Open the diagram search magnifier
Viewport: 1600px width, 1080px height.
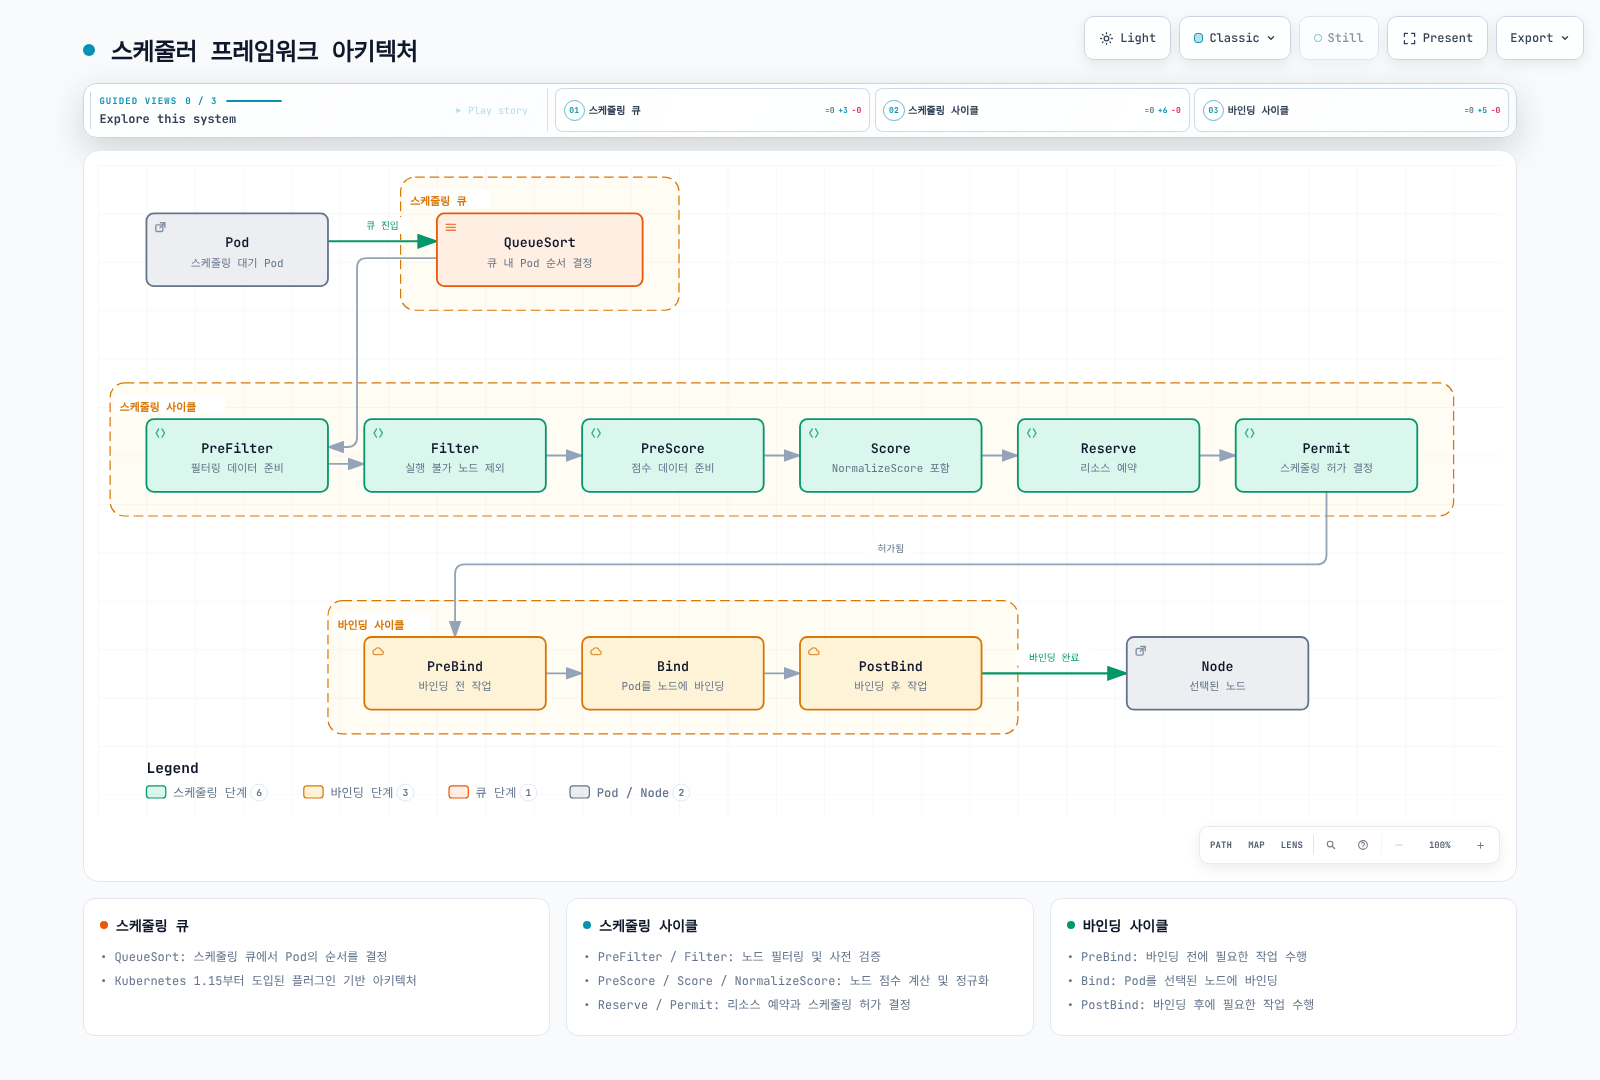1331,845
